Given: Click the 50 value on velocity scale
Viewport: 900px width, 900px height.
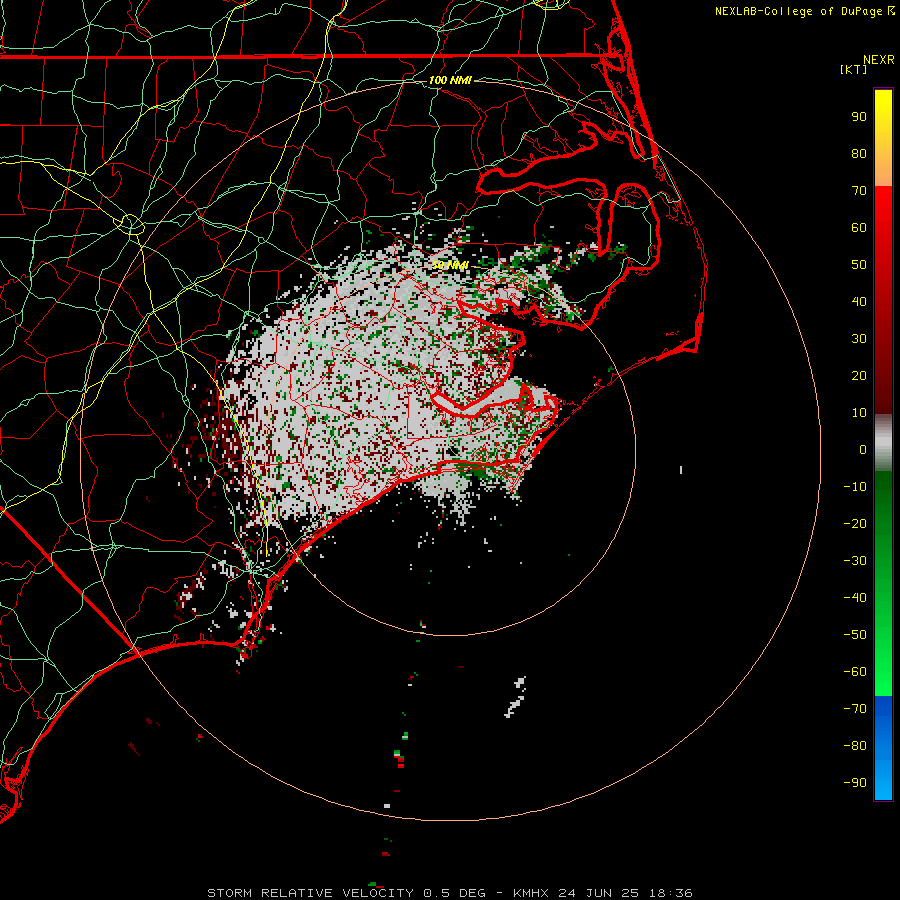Looking at the screenshot, I should click(859, 265).
